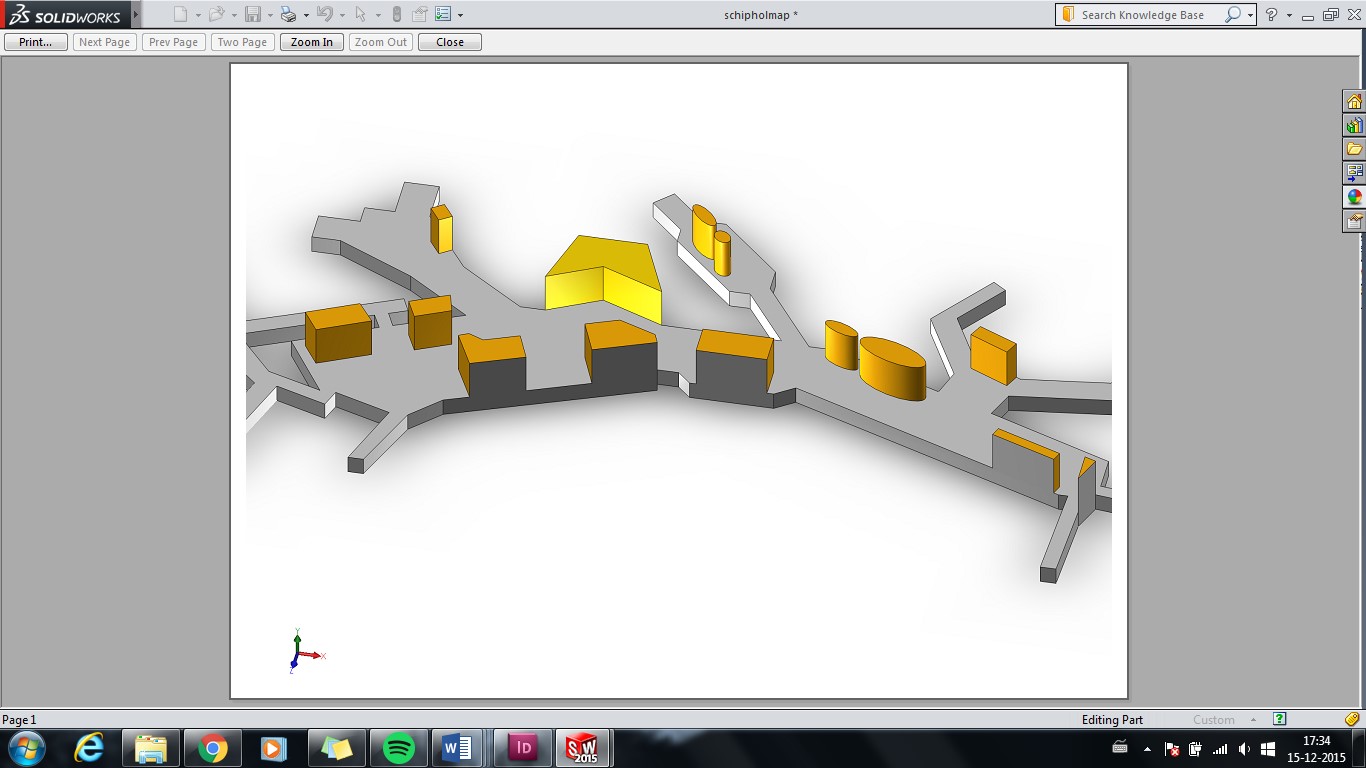Image resolution: width=1366 pixels, height=768 pixels.
Task: Open the File Explorer folder tab
Action: coord(1354,150)
